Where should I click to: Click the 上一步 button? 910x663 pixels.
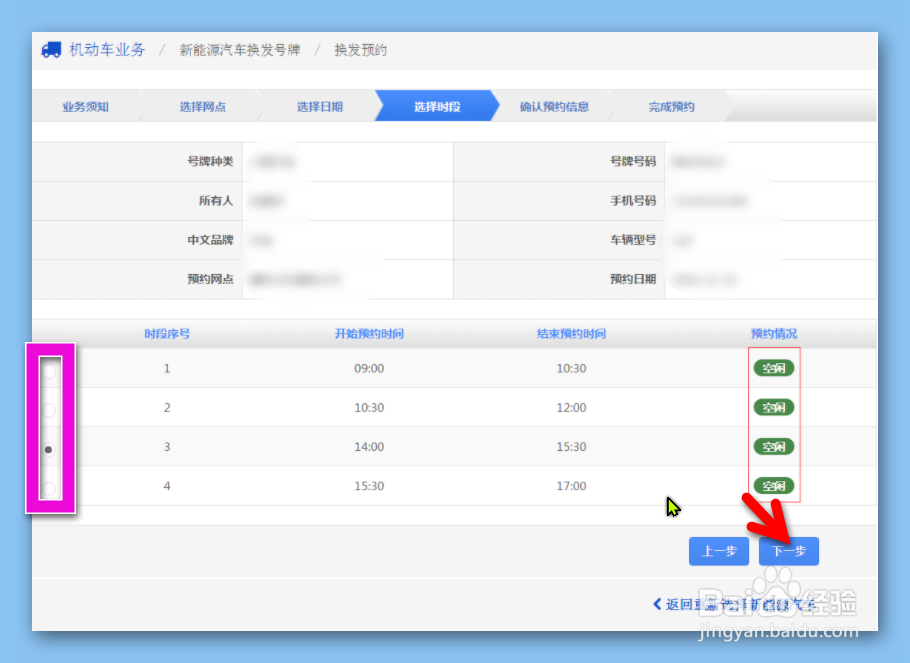(x=718, y=551)
